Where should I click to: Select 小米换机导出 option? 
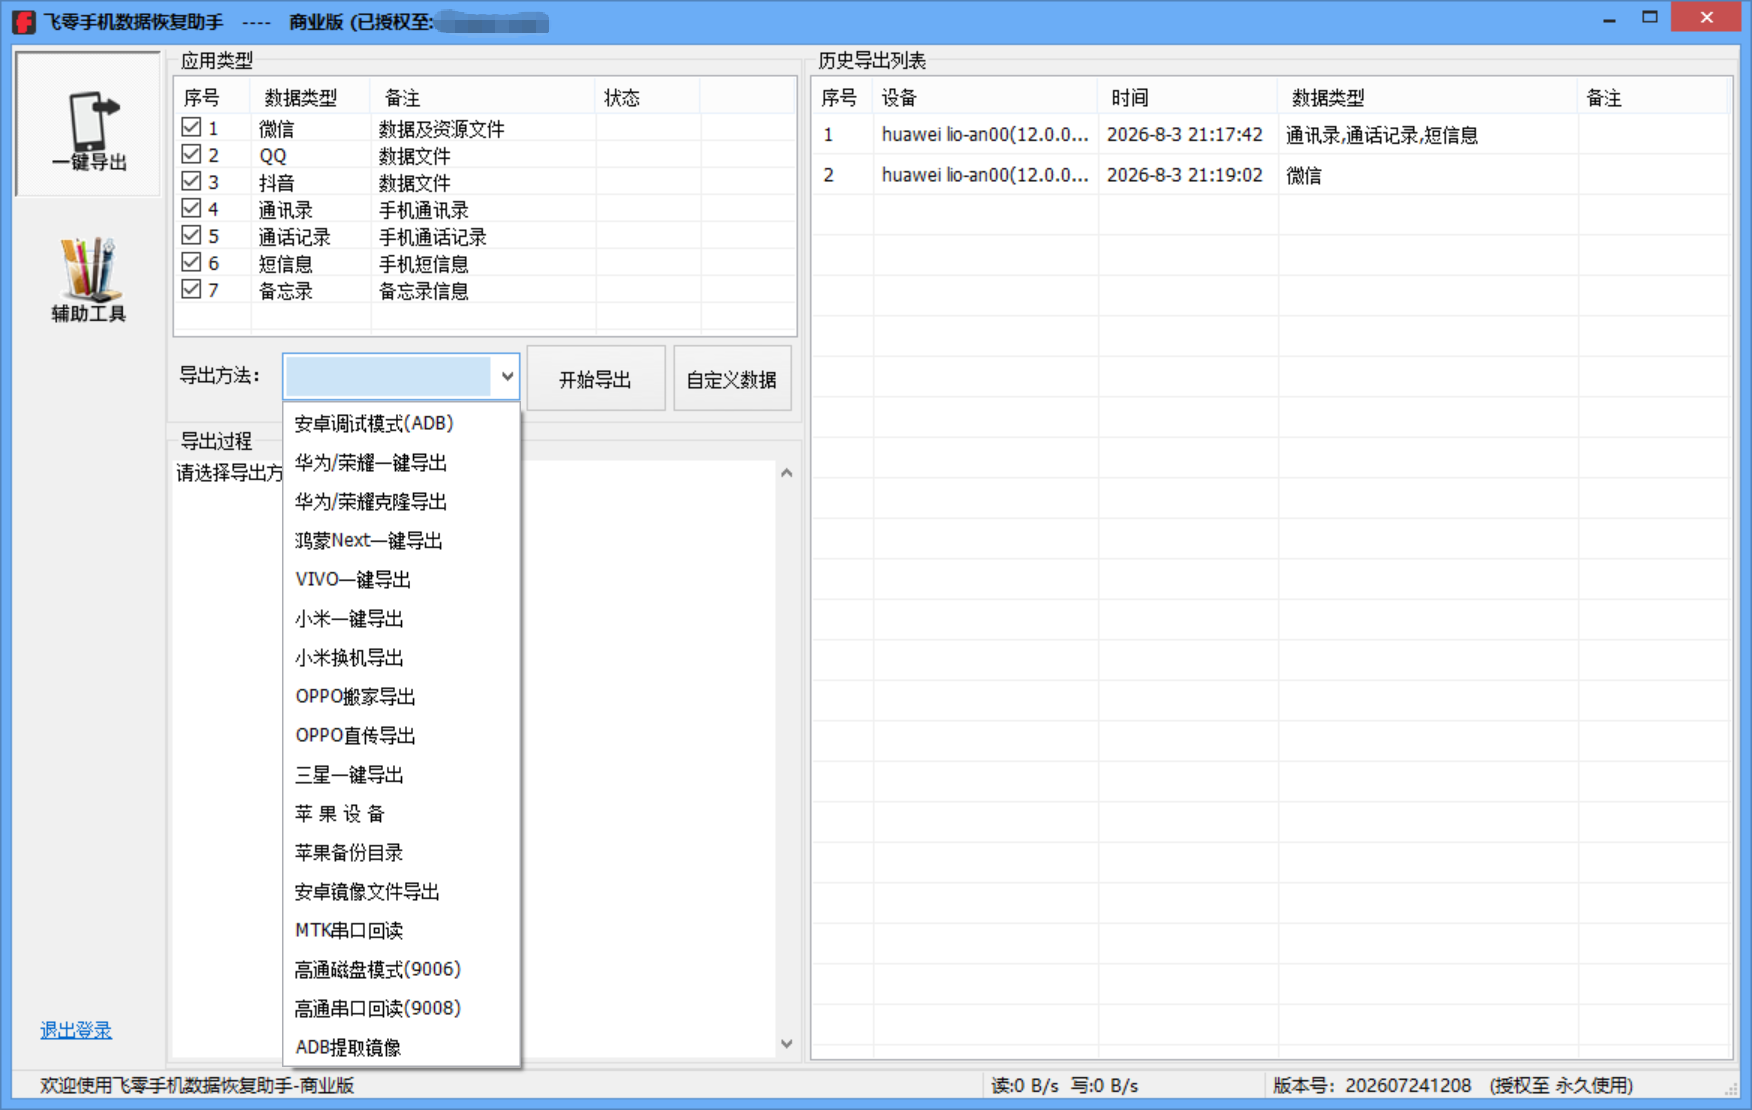point(401,657)
